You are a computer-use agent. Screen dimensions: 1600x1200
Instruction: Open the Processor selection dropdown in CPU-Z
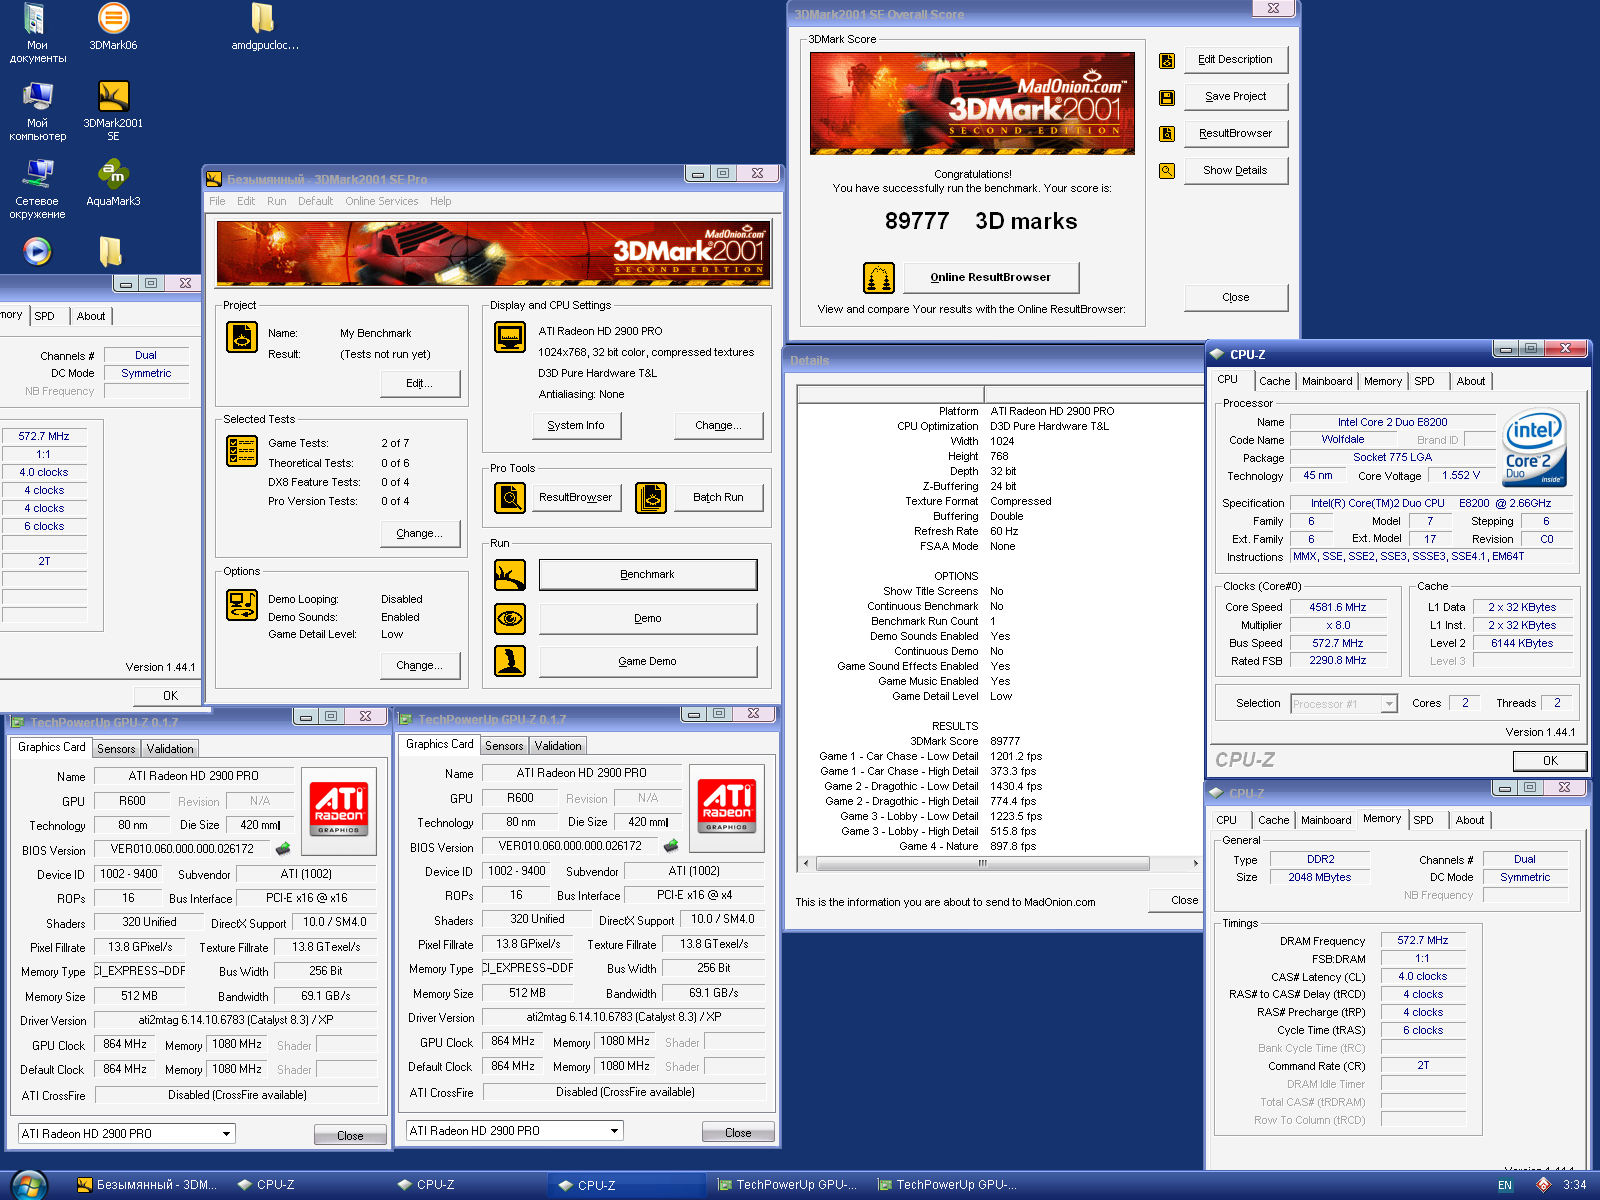pyautogui.click(x=1389, y=704)
